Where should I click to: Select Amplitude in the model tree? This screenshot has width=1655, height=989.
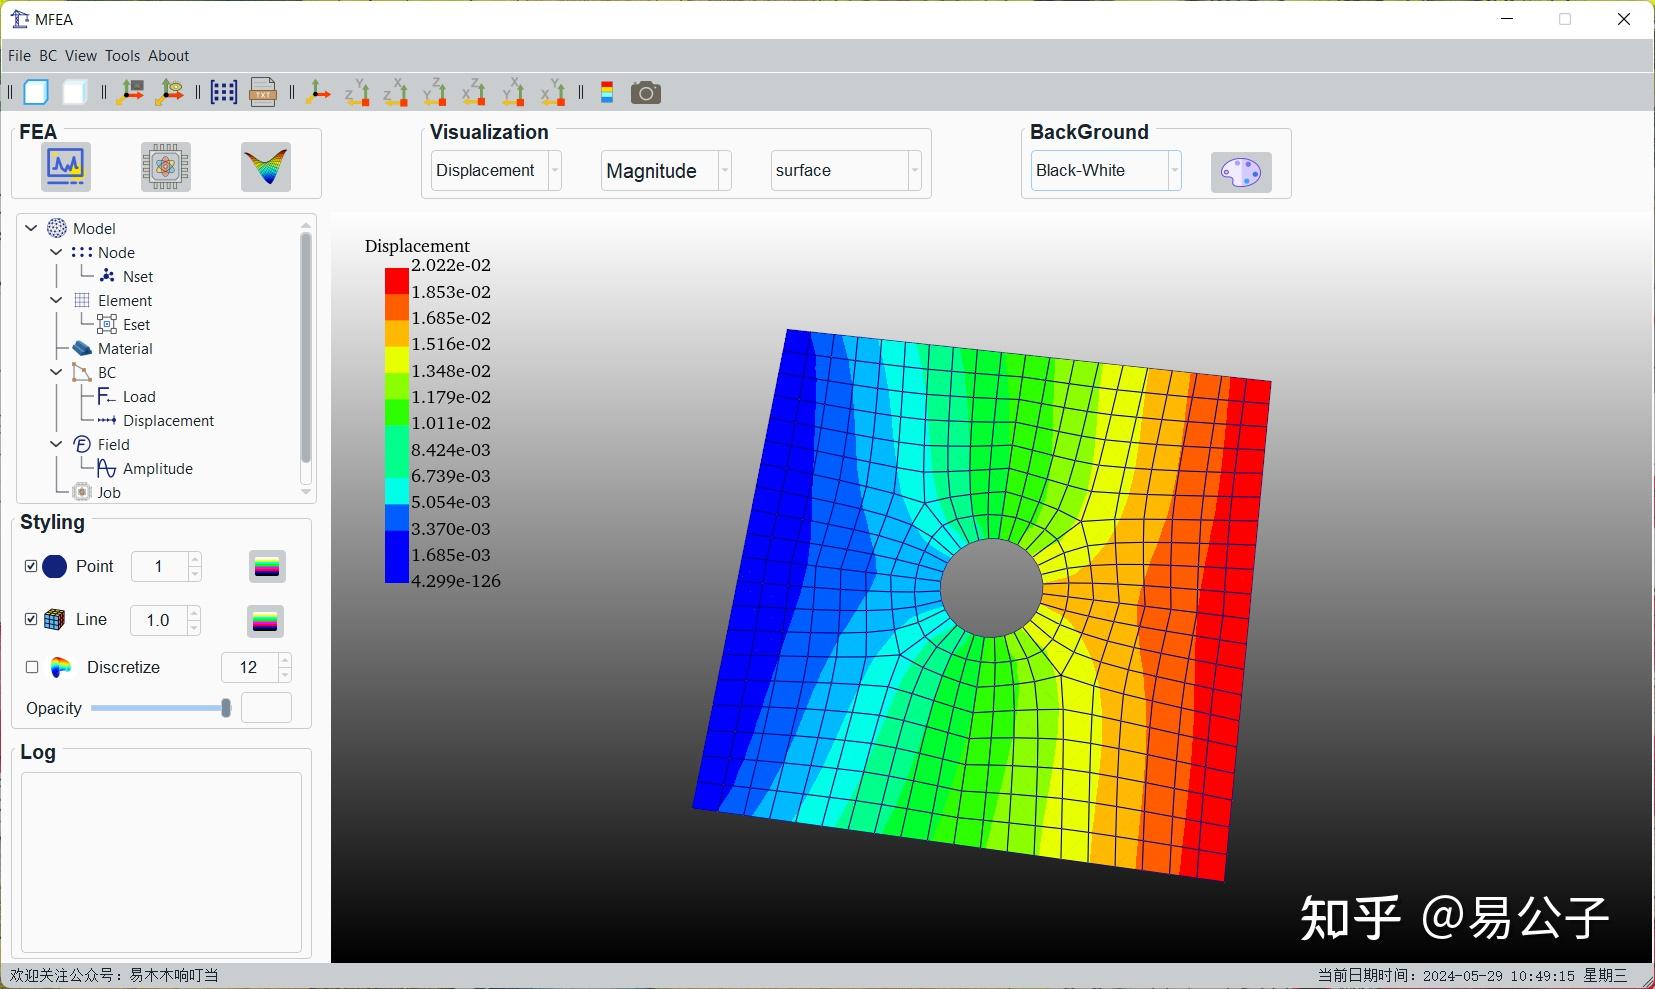click(158, 469)
